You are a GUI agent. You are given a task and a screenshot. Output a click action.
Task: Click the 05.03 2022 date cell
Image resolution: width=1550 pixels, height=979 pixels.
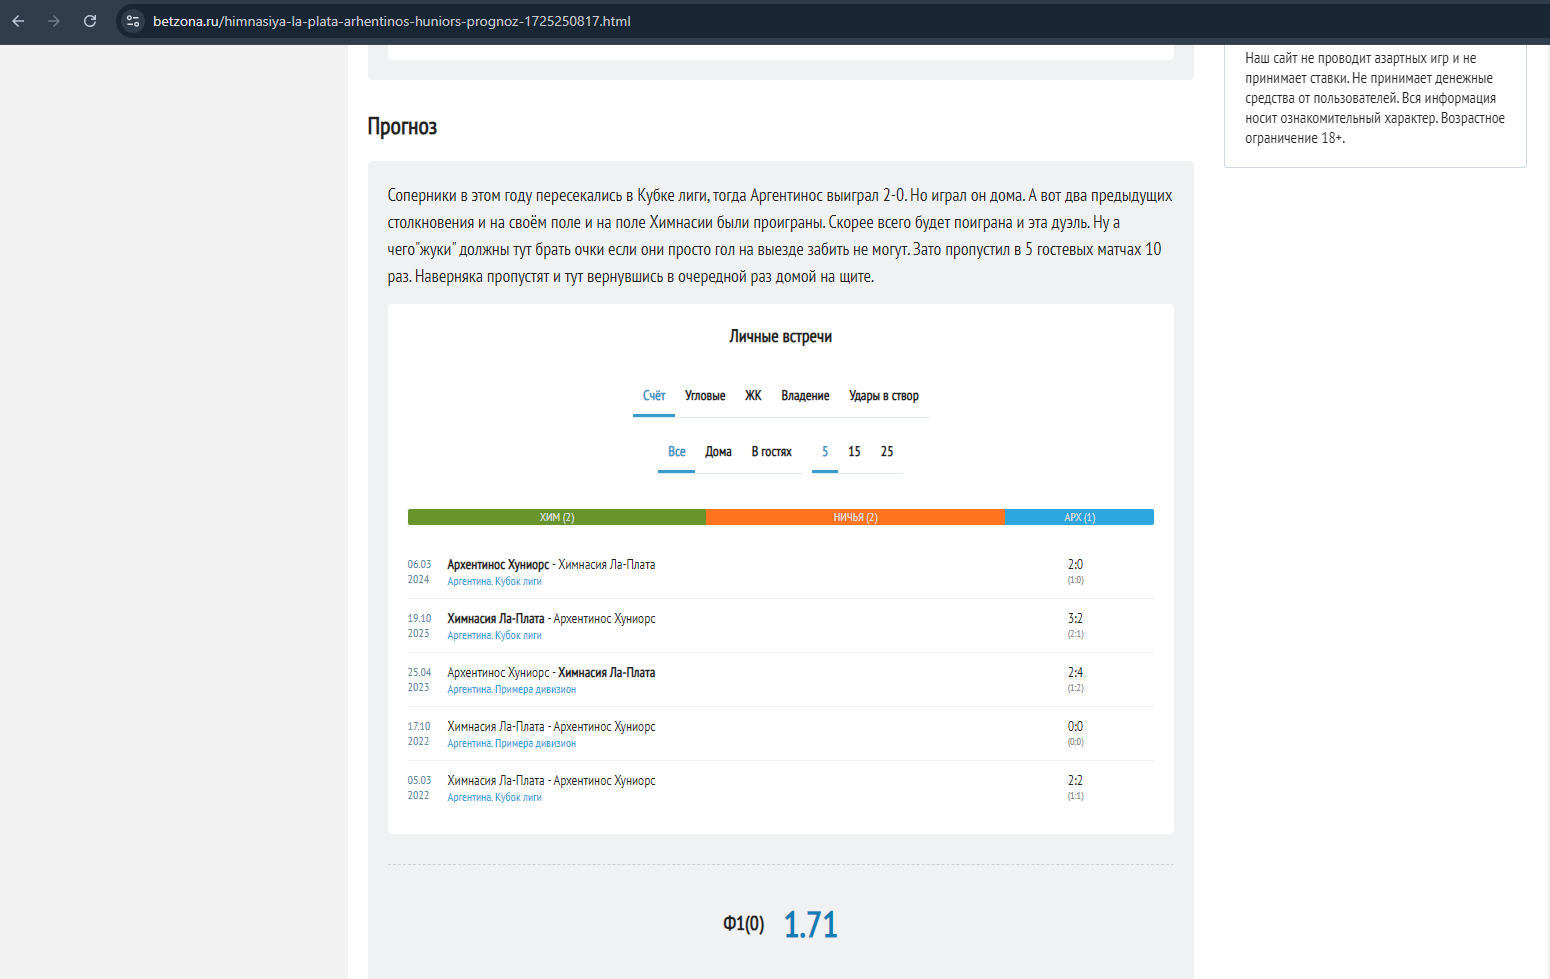coord(419,788)
